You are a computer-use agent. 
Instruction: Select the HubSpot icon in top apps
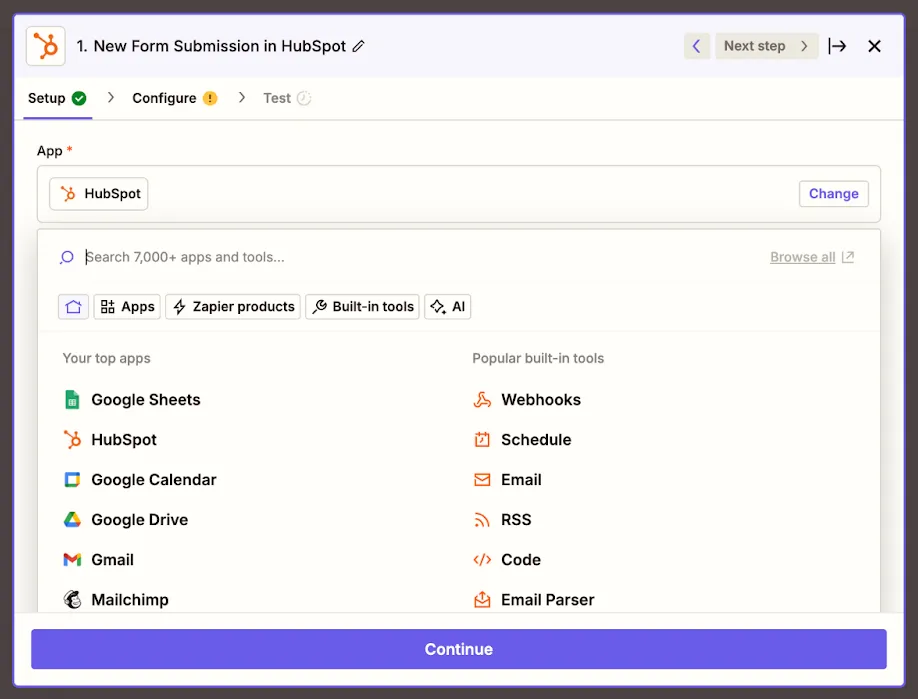coord(72,440)
